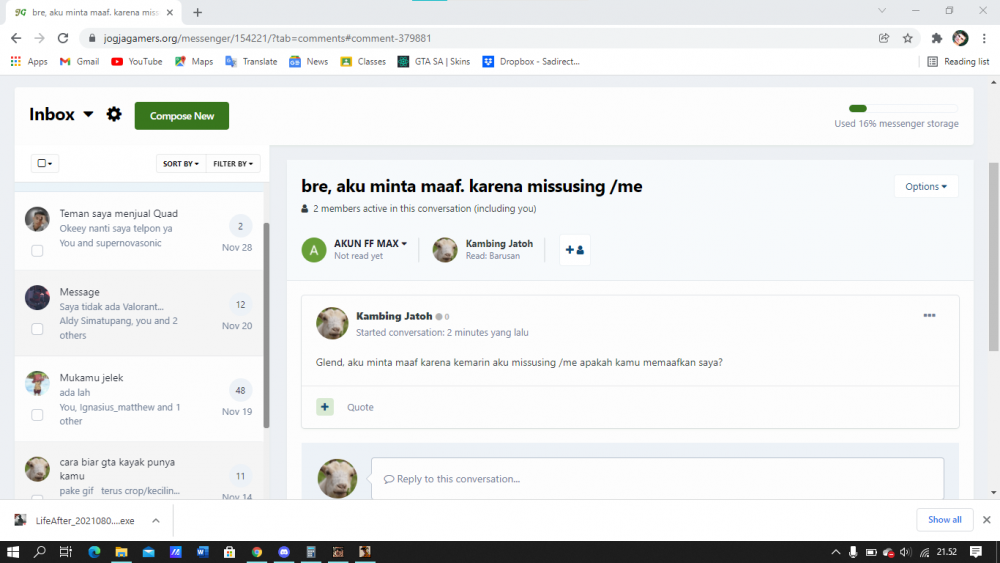The width and height of the screenshot is (1000, 563).
Task: Open GTA SA | Skins bookmark
Action: [434, 62]
